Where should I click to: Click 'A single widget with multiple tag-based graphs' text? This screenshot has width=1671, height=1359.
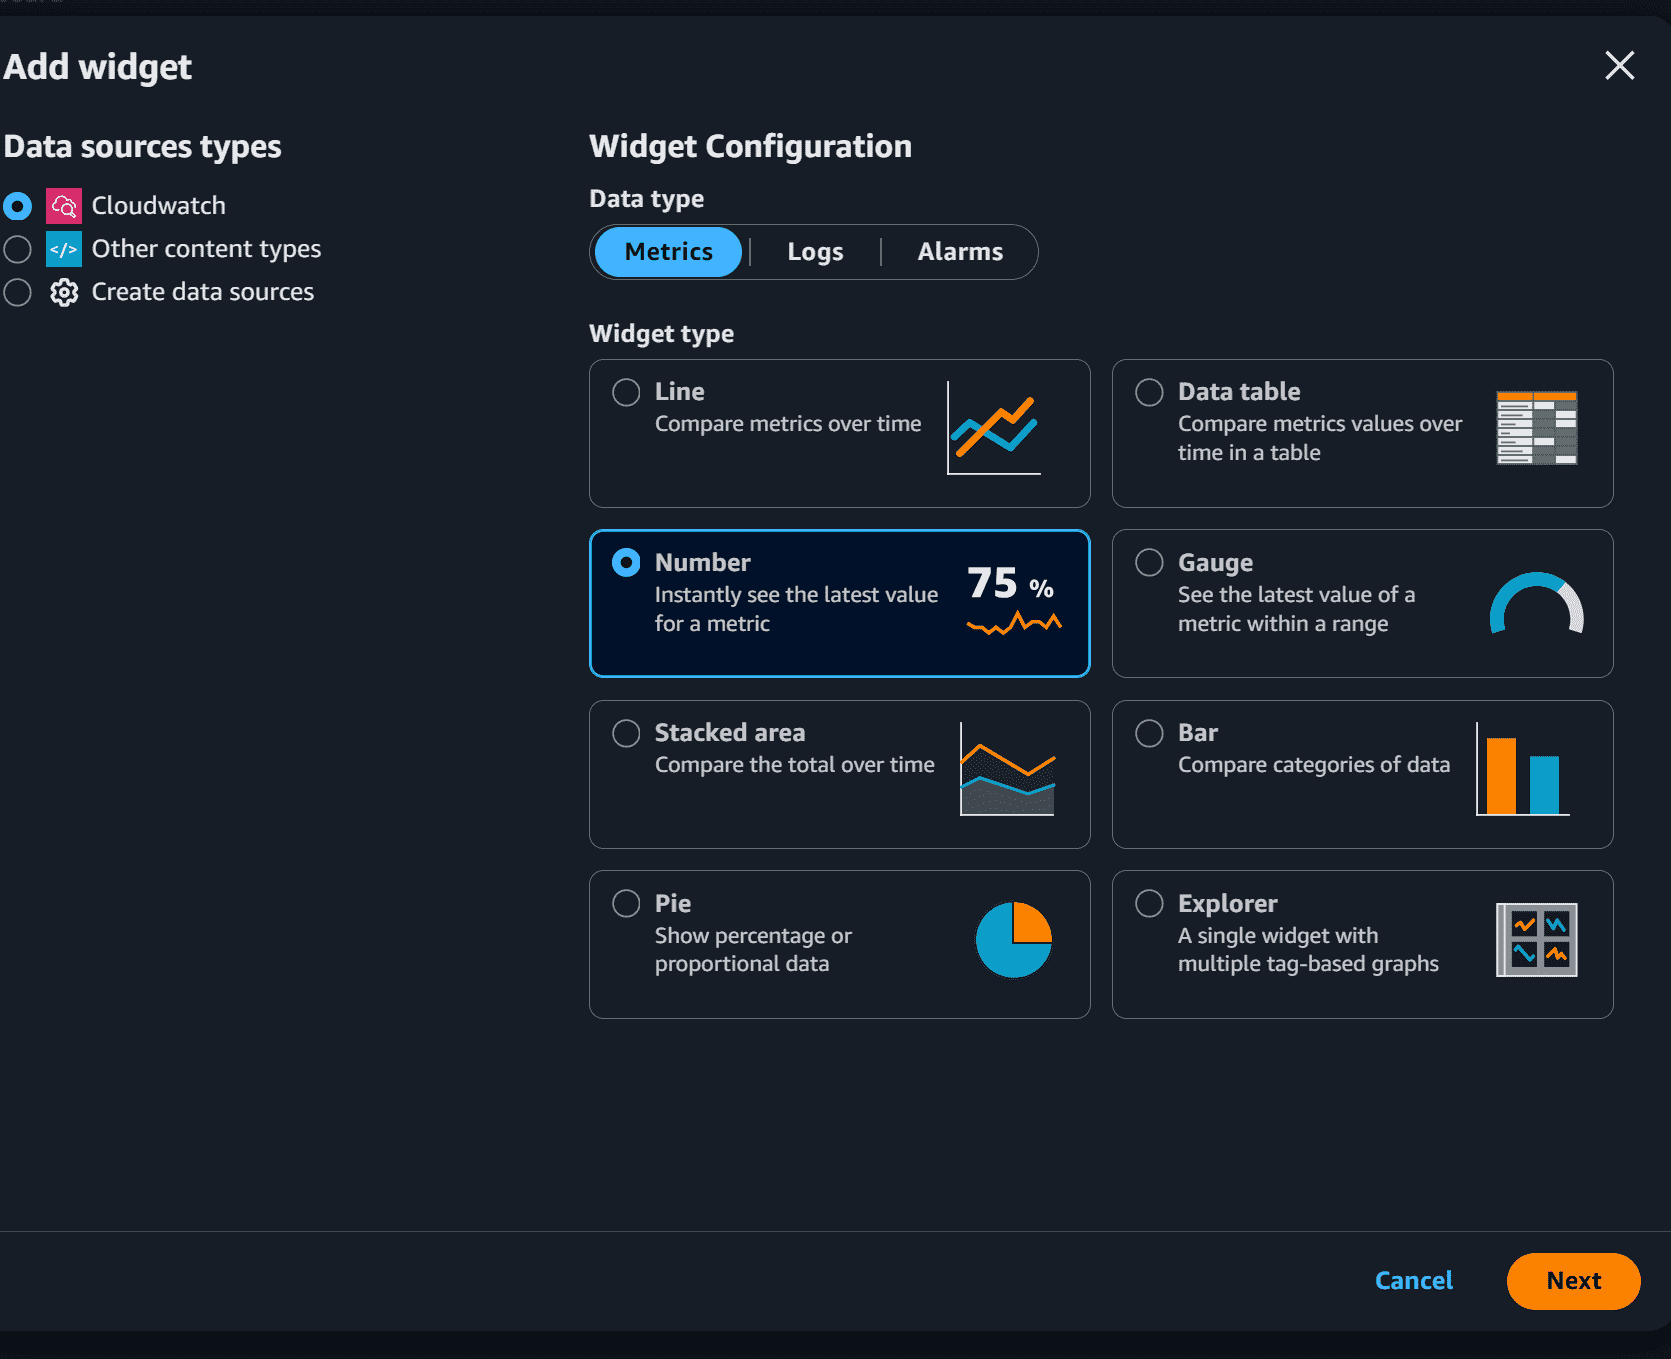(1308, 950)
